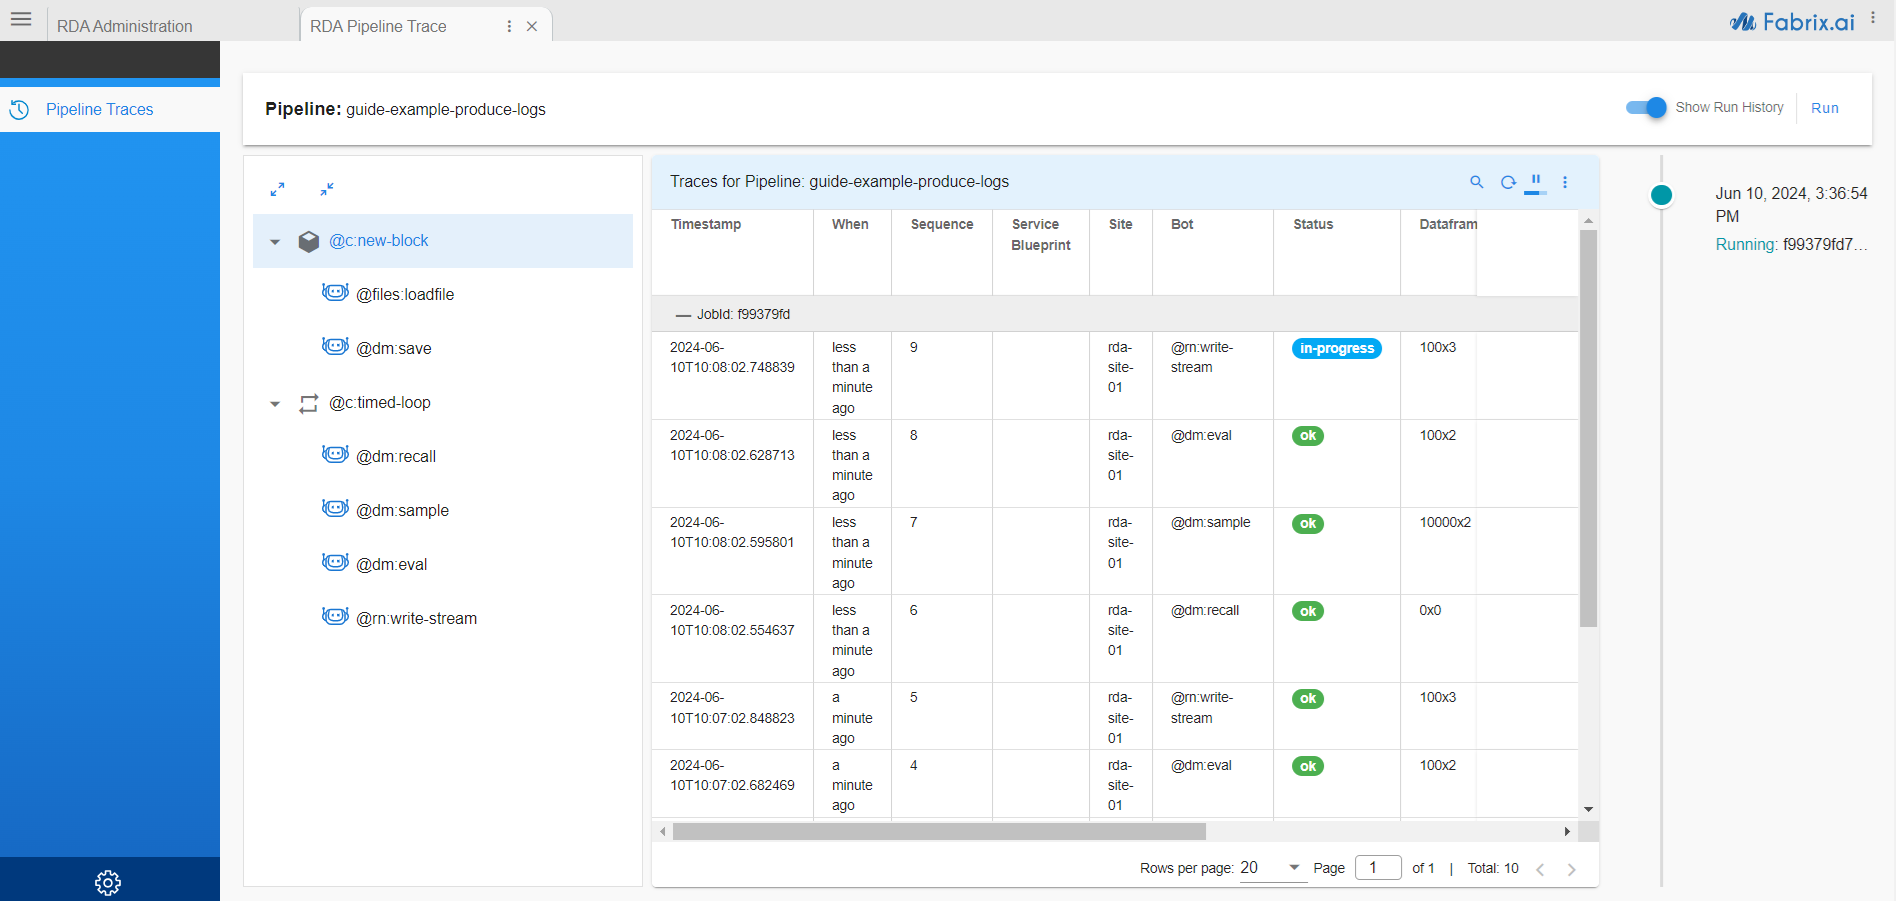Collapse the @c:new-block tree node
The image size is (1896, 901).
[x=275, y=241]
